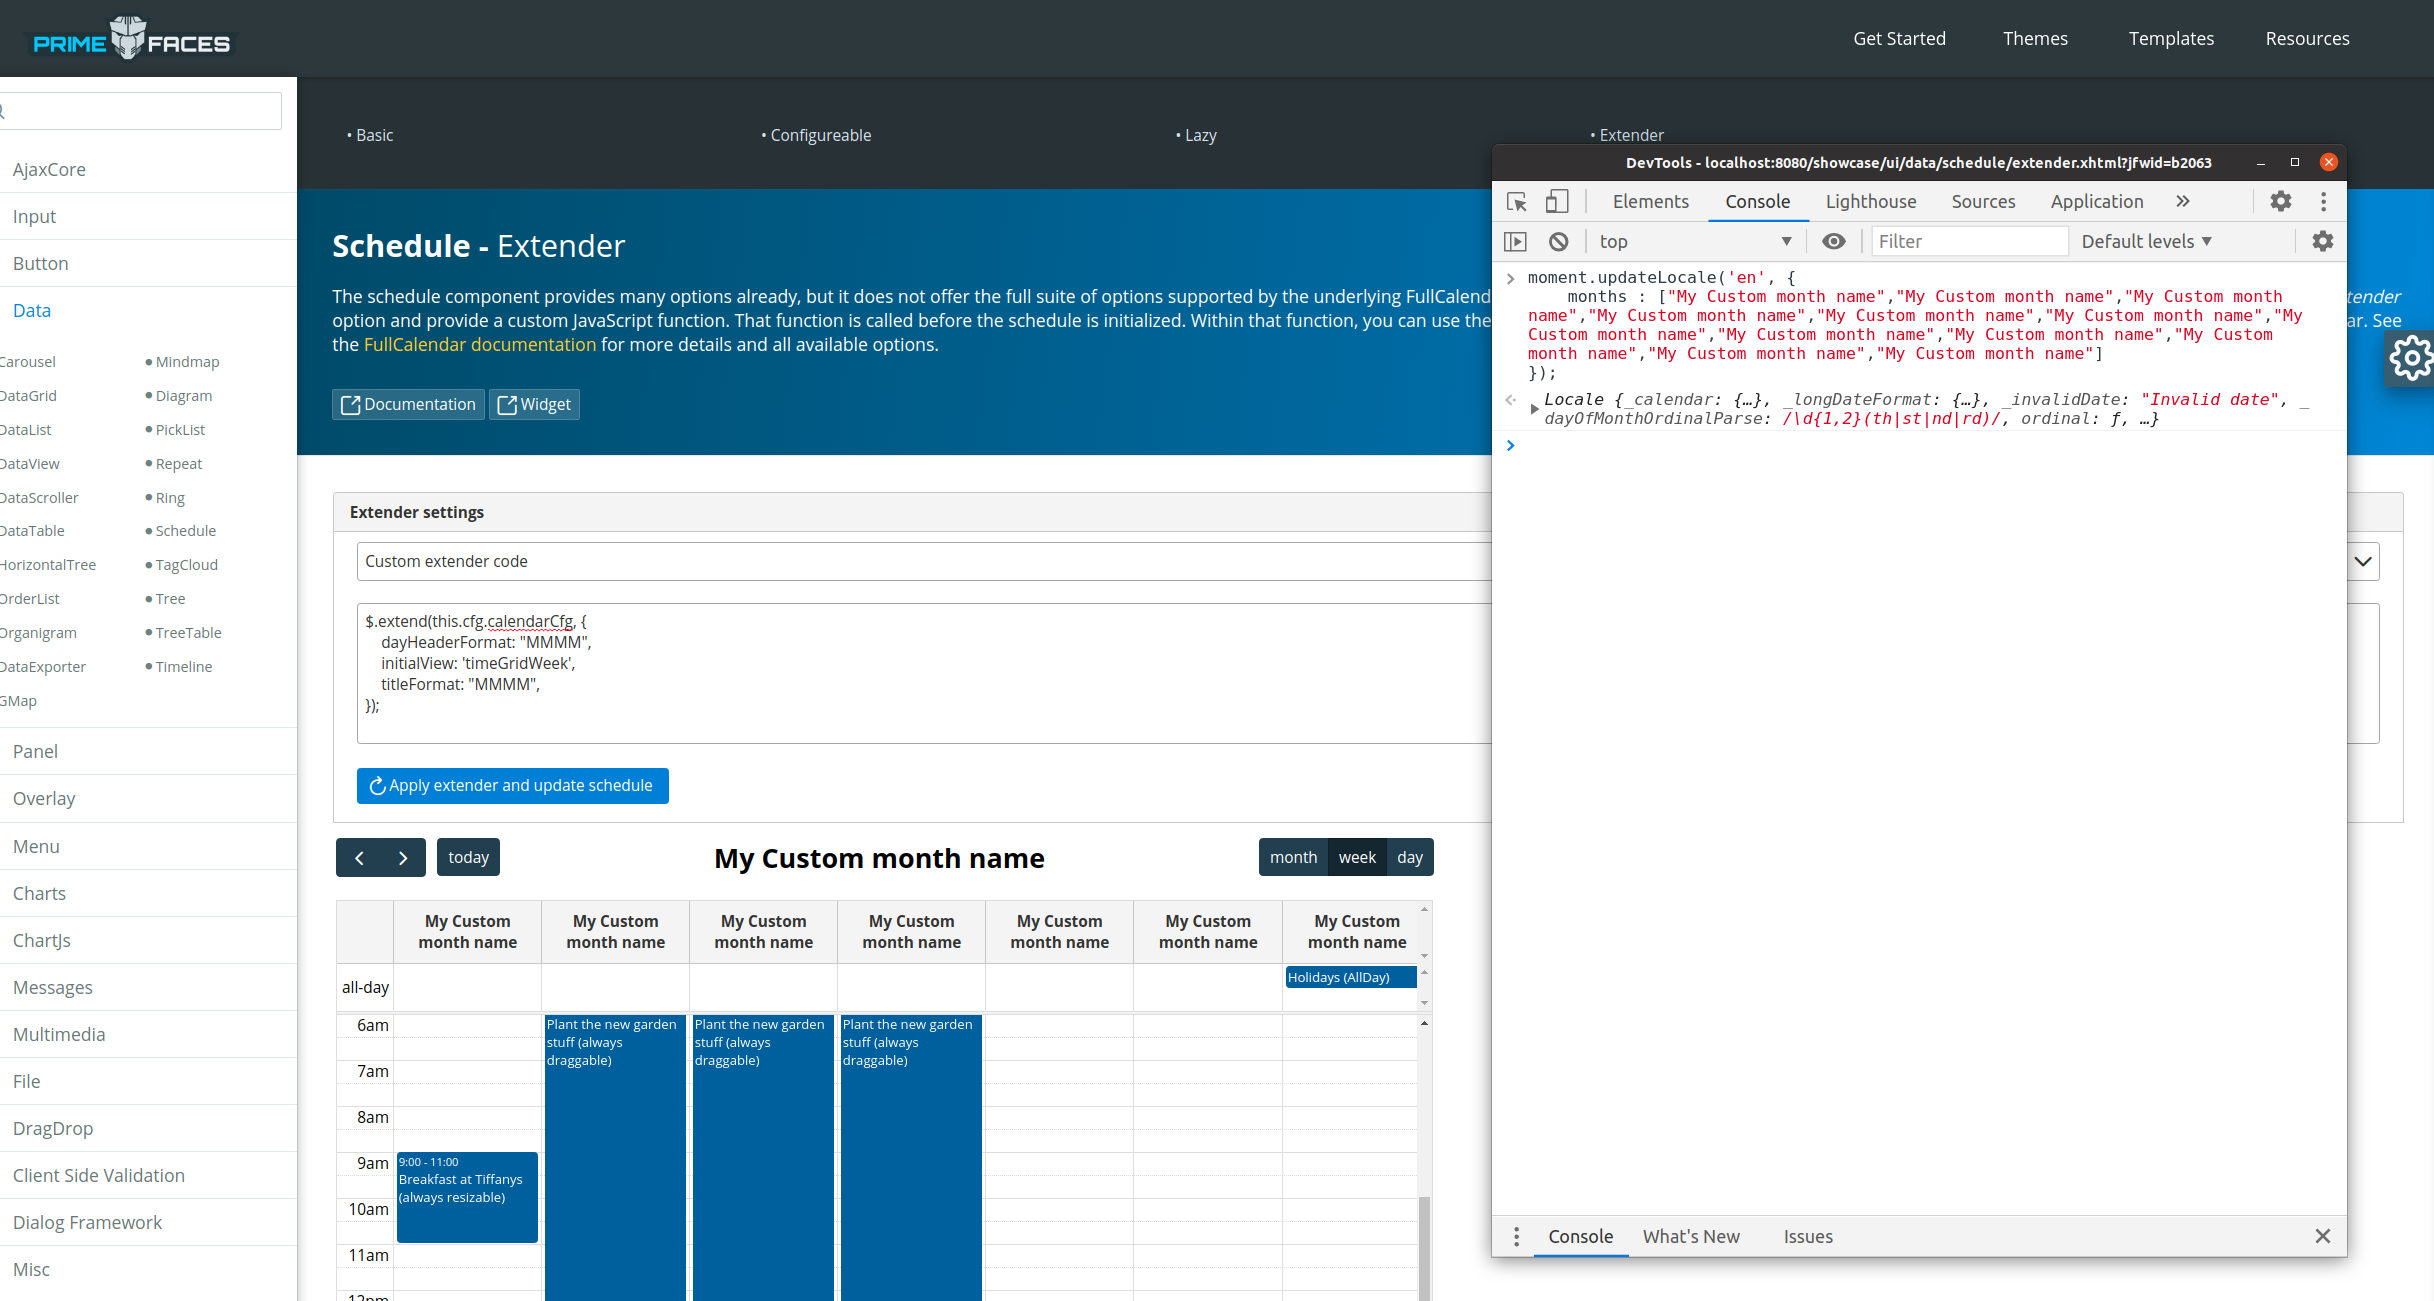Switch to the Lighthouse tab
Screen dimensions: 2434x1301
pos(1870,202)
